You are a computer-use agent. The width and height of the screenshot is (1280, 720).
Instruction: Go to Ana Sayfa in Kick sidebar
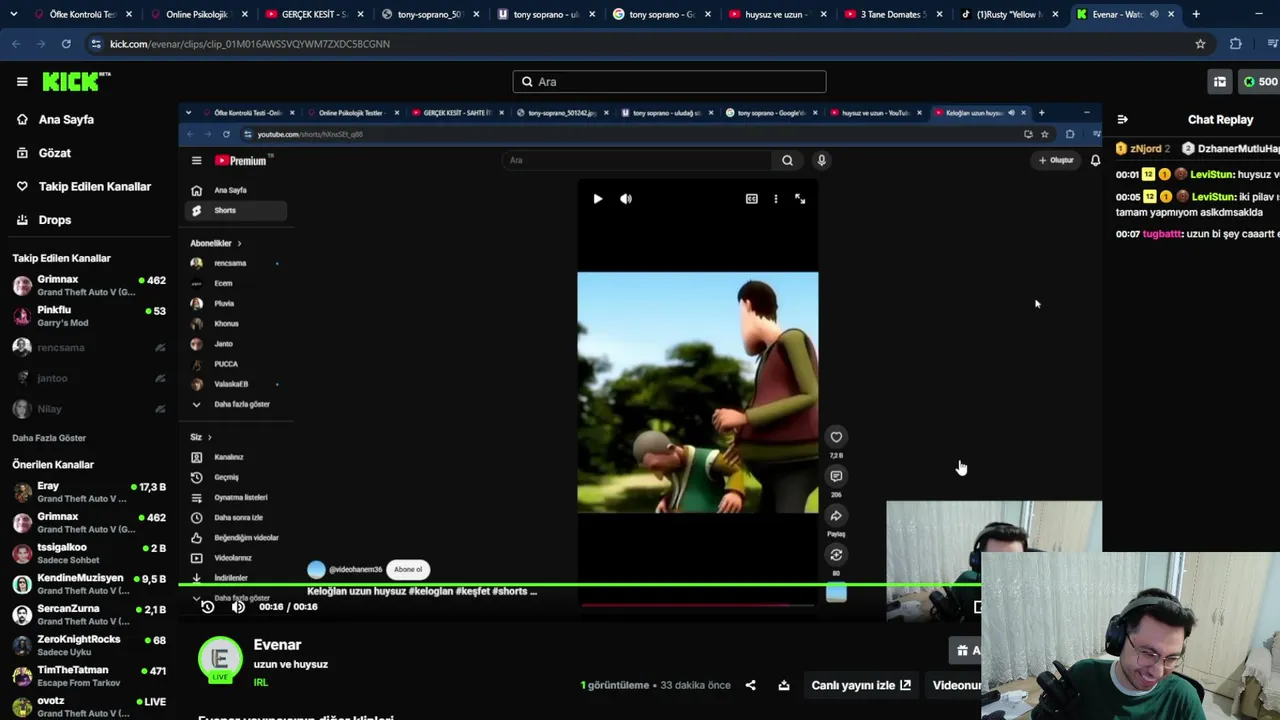pos(66,119)
